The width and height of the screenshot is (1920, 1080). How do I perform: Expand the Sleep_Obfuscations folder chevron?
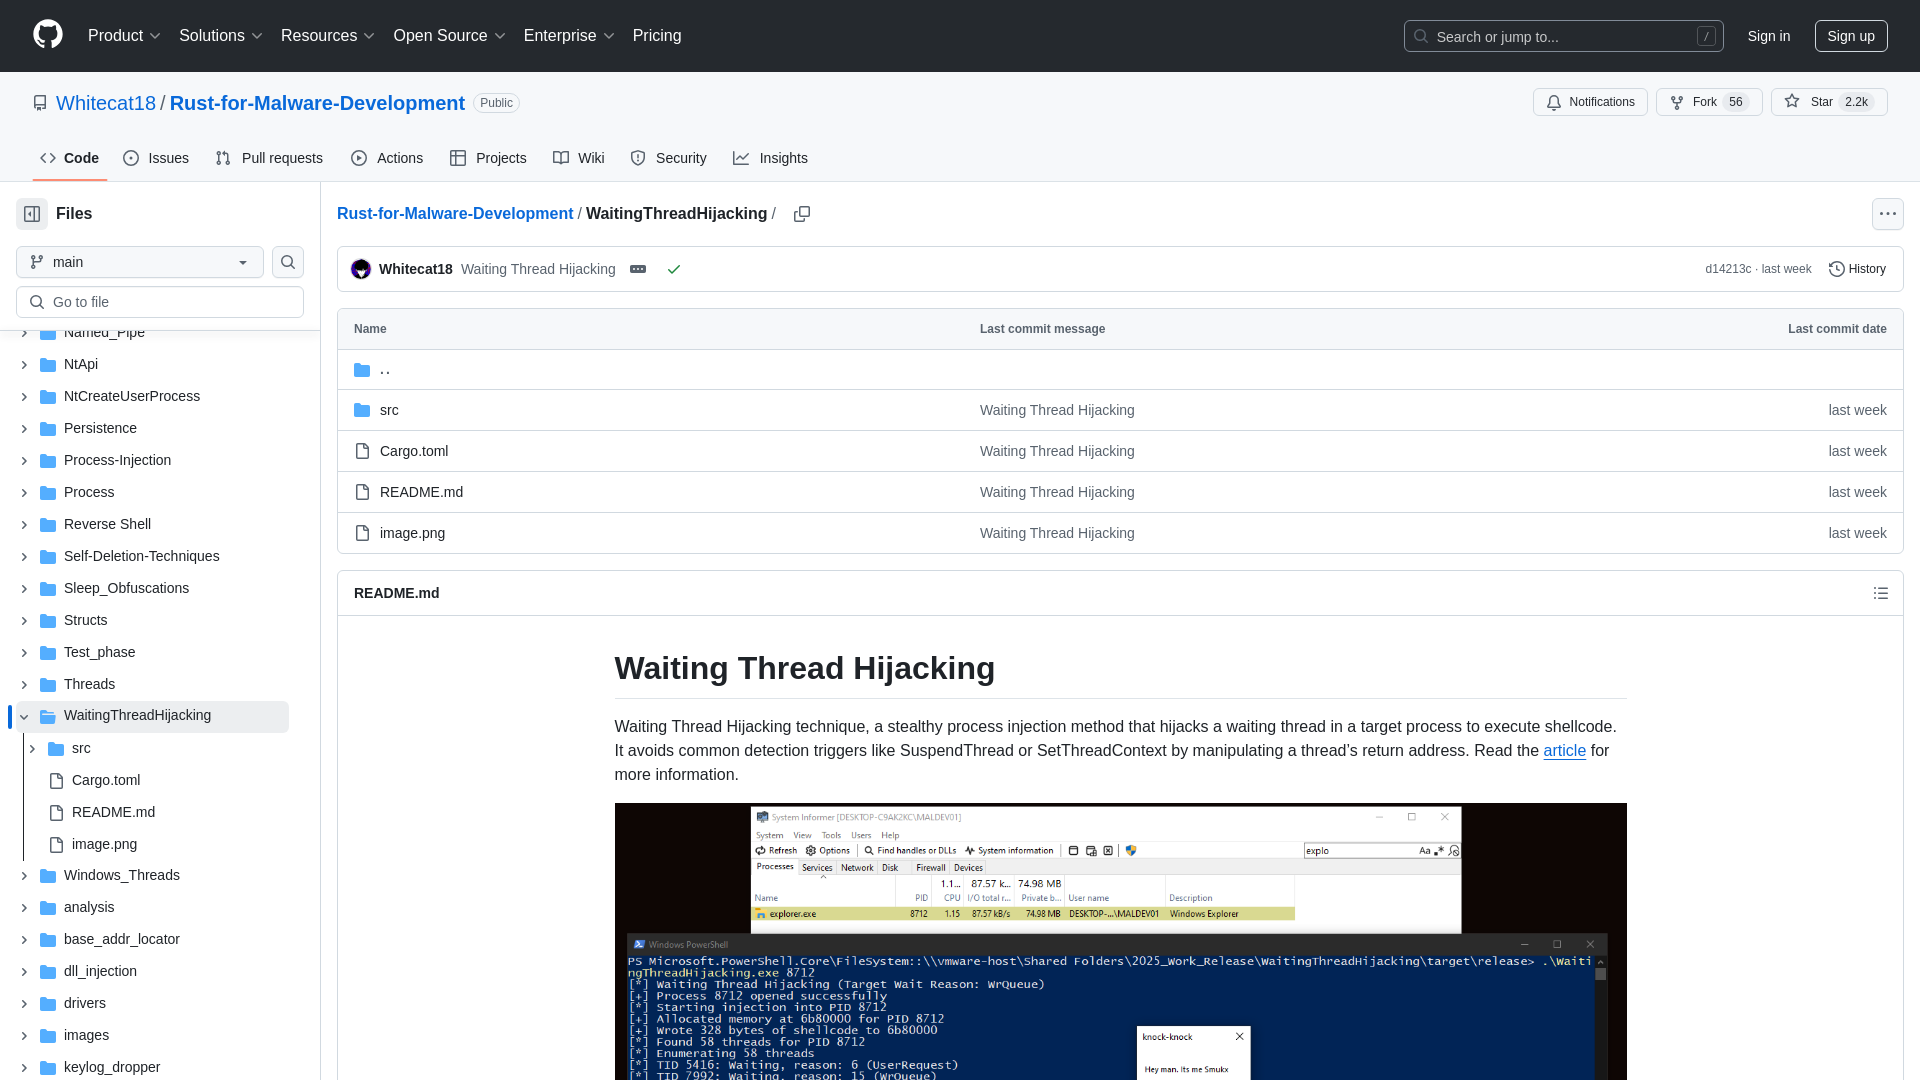coord(24,589)
